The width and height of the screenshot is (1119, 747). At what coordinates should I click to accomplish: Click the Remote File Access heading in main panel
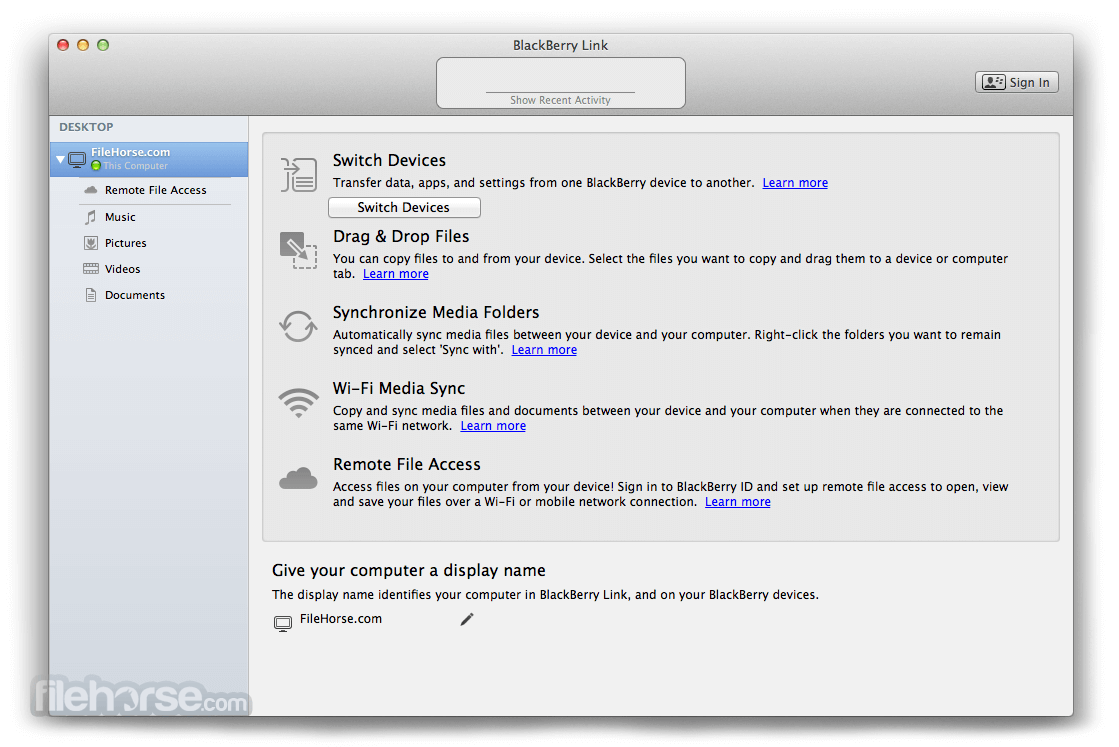coord(407,464)
